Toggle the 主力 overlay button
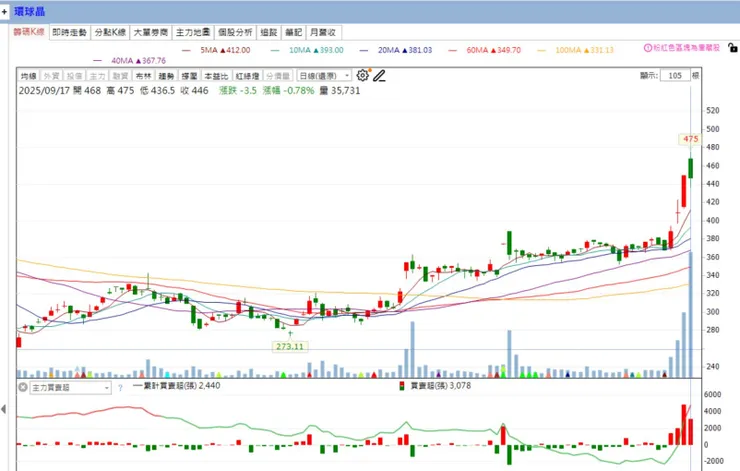 point(97,76)
